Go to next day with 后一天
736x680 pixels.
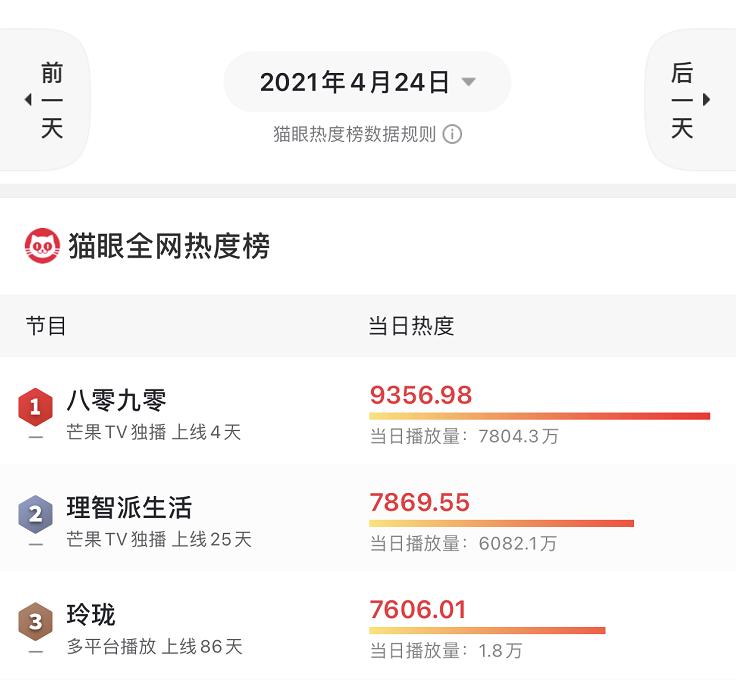click(682, 100)
